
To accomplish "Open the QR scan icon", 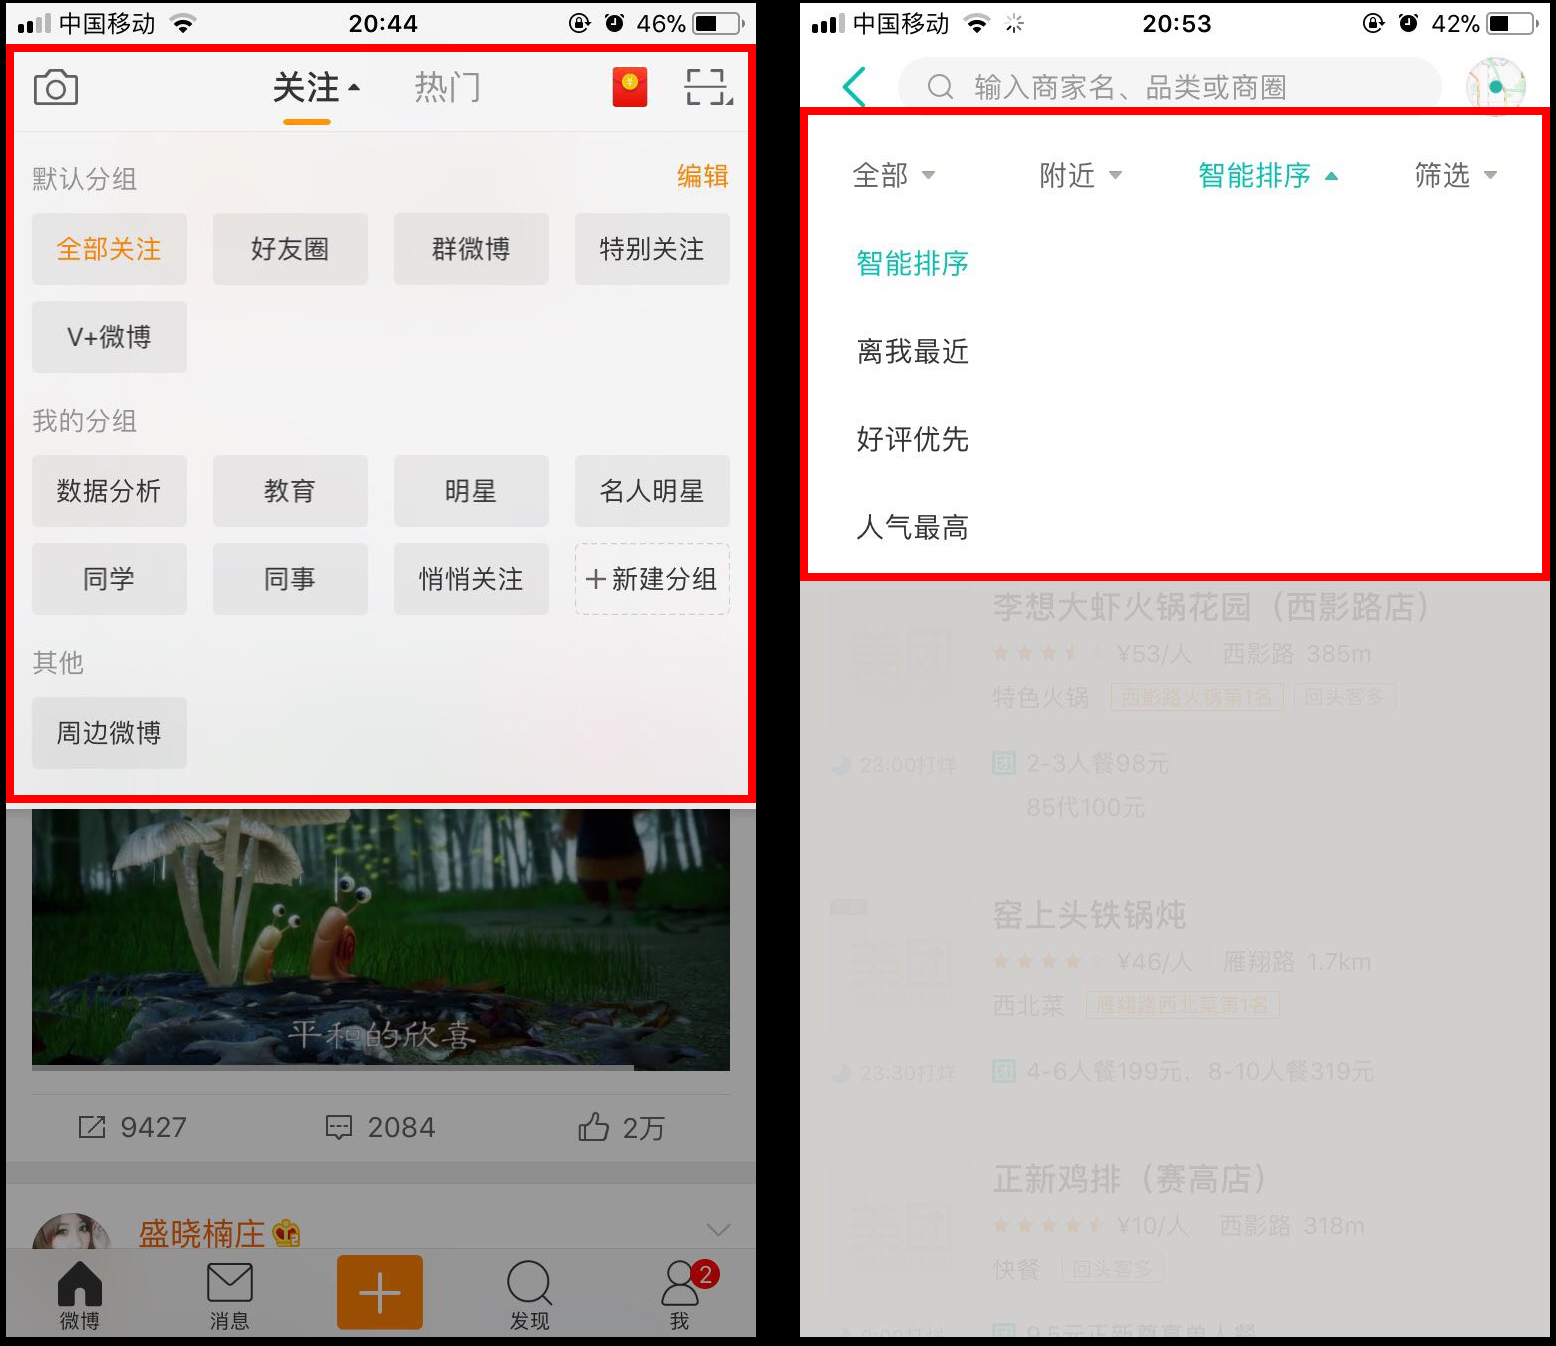I will [708, 87].
